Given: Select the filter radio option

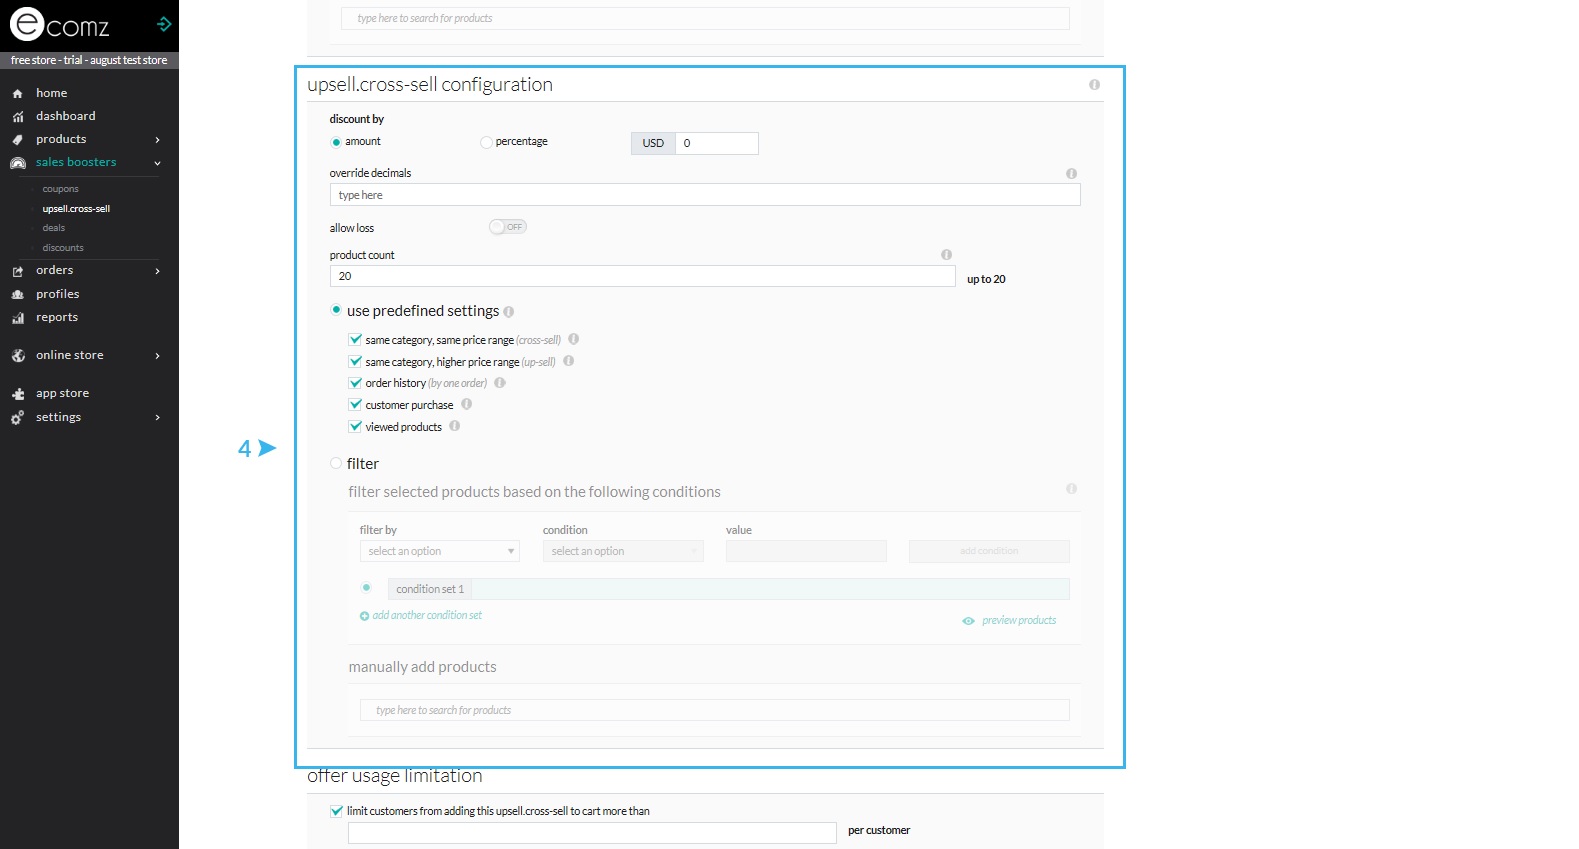Looking at the screenshot, I should pyautogui.click(x=336, y=463).
